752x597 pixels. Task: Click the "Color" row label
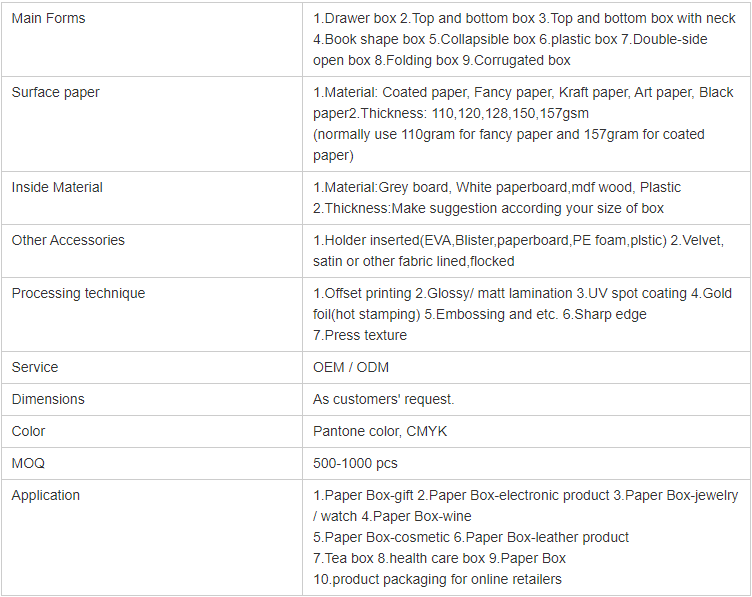29,431
